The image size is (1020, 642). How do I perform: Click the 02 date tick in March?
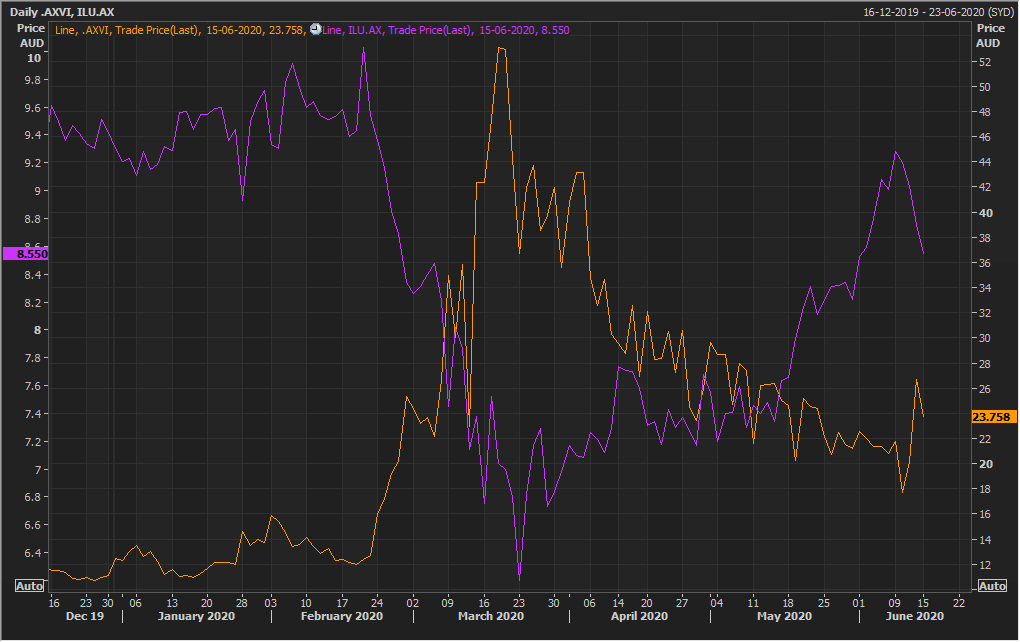412,603
